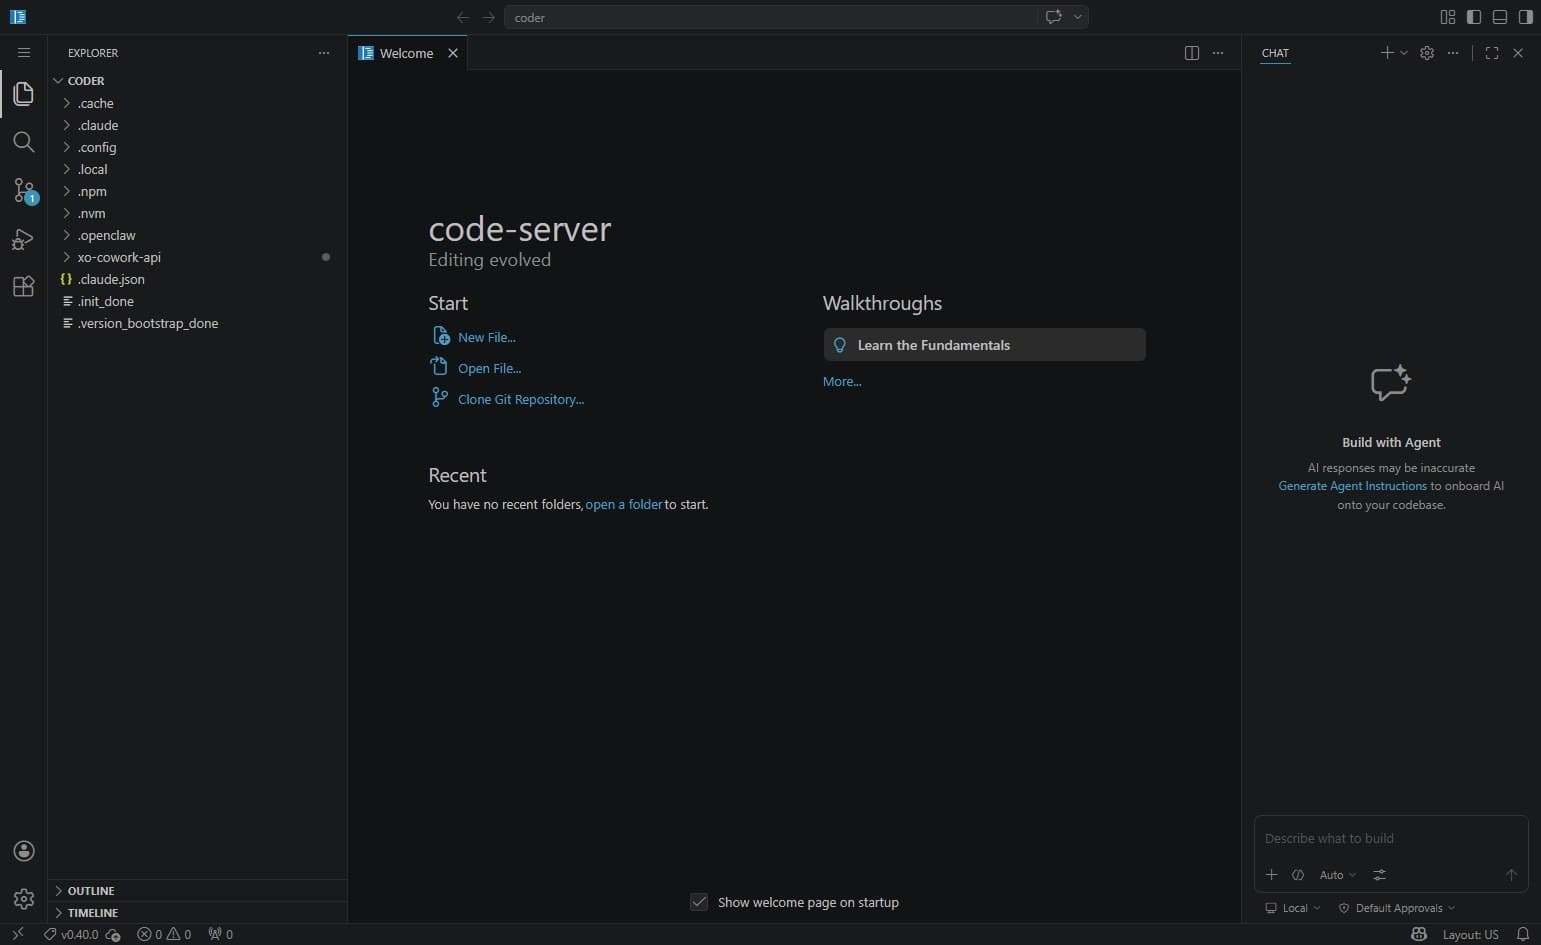Maximize the chat panel

click(1492, 53)
